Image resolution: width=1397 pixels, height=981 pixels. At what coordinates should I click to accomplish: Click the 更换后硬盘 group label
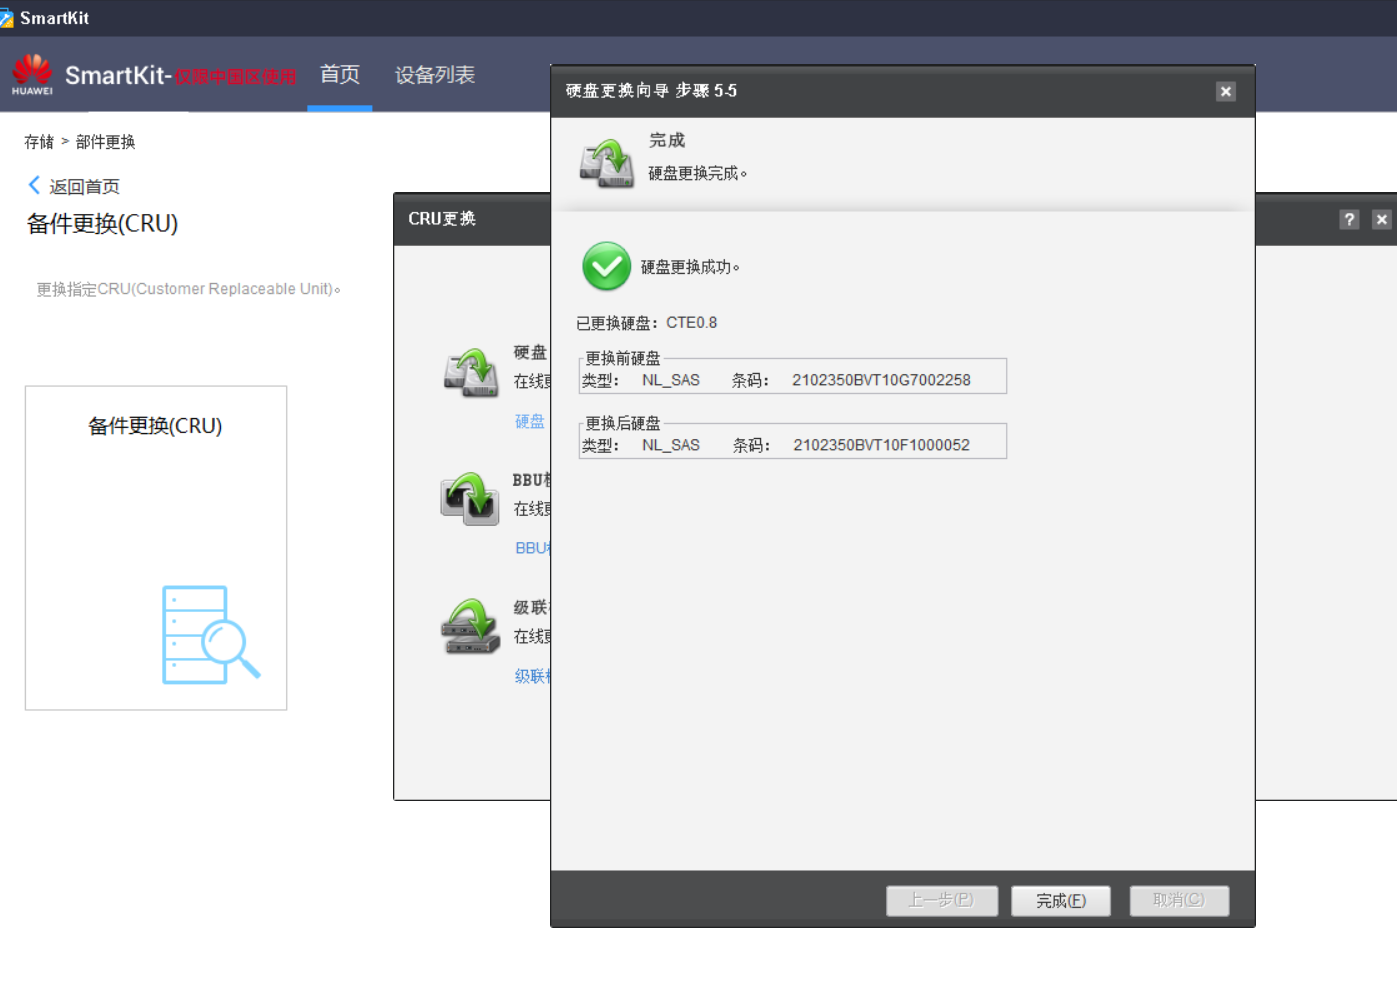623,423
